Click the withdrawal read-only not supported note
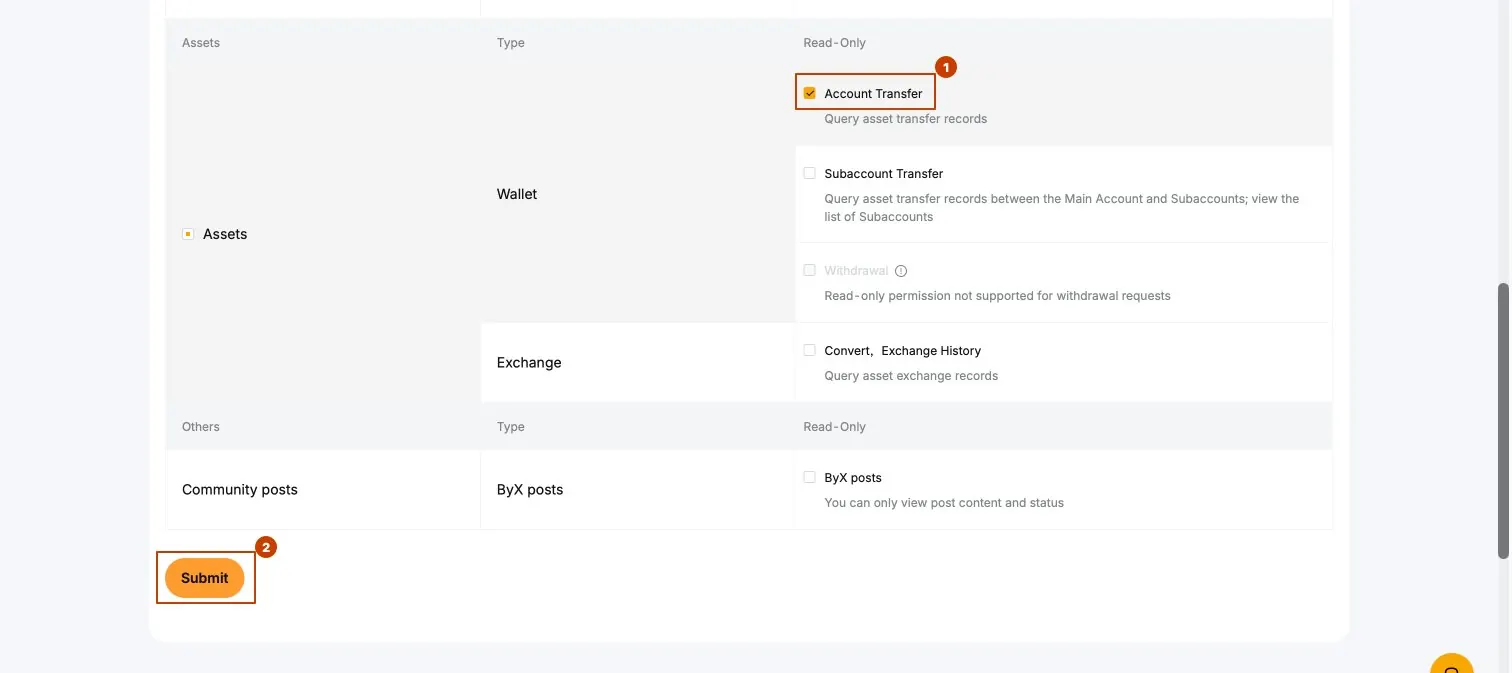This screenshot has height=673, width=1512. click(x=997, y=296)
